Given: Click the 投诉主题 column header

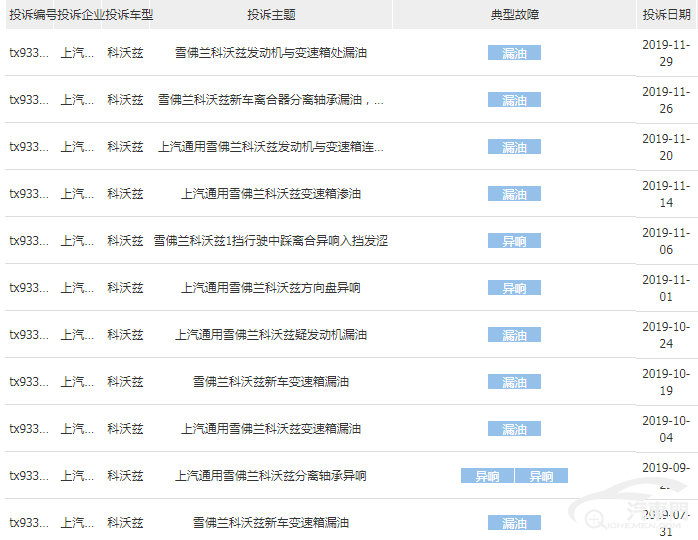Looking at the screenshot, I should click(x=271, y=15).
